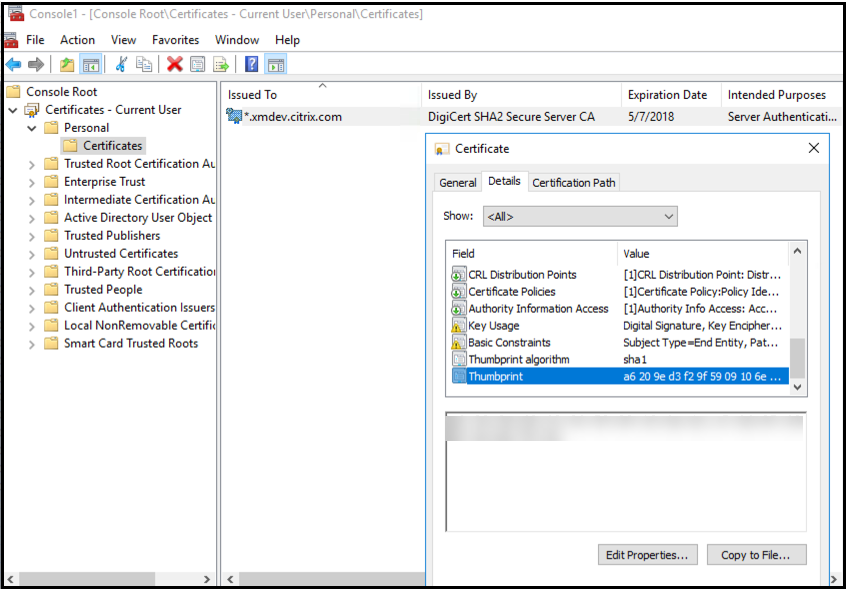Toggle Show/Hide Action Pane icon

click(x=276, y=65)
